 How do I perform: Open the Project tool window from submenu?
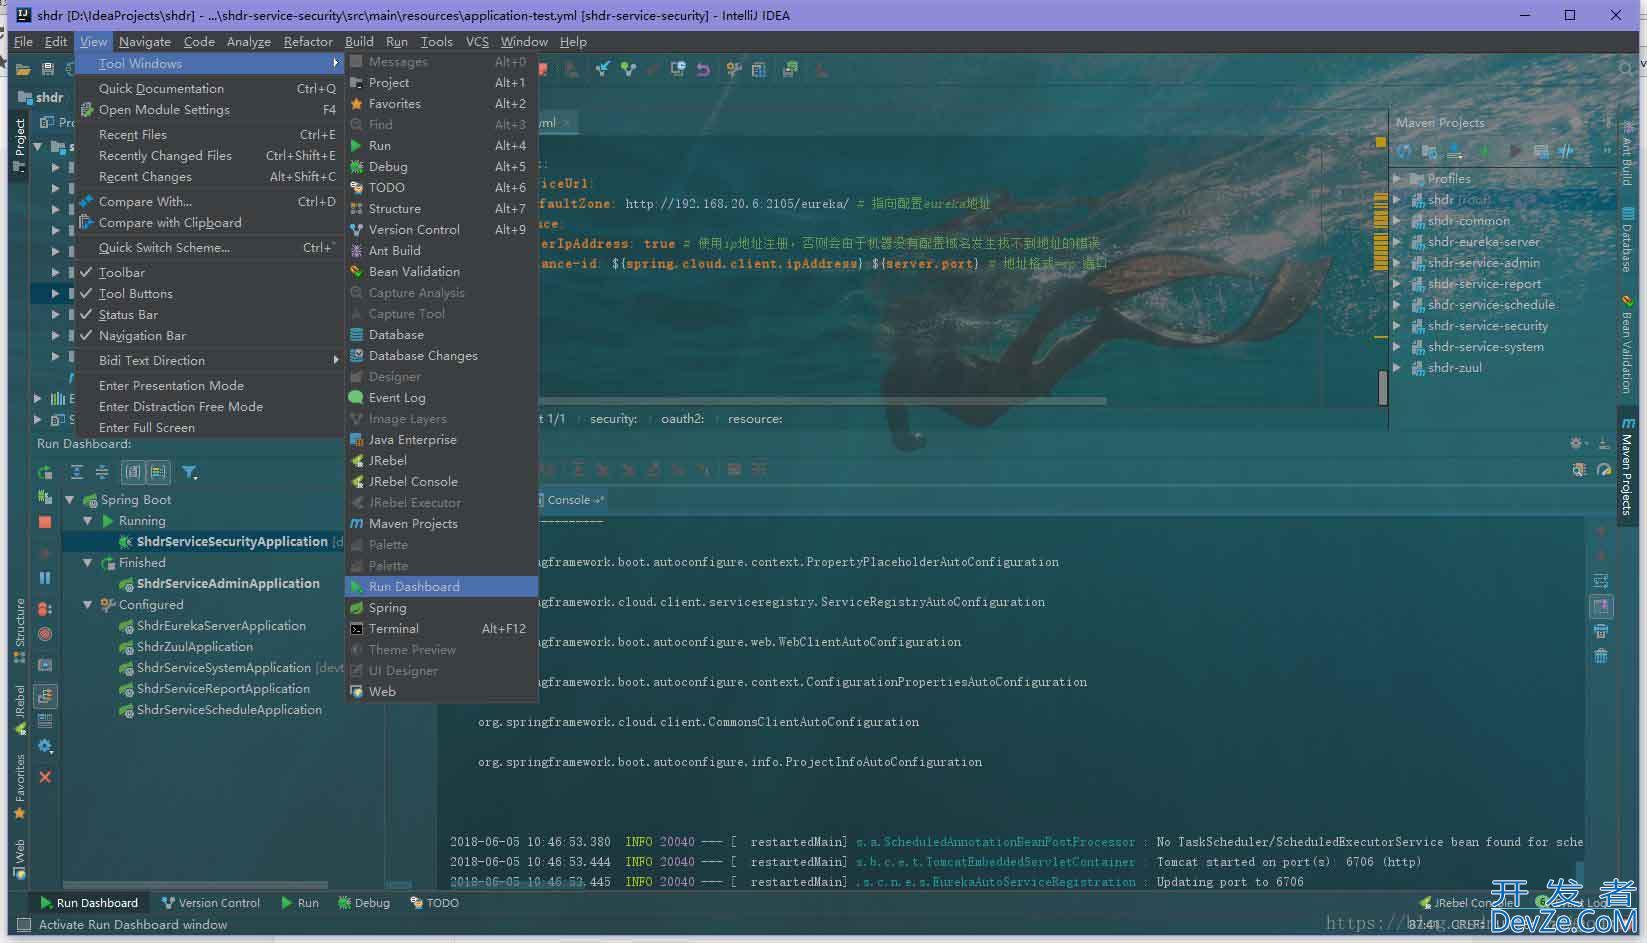(441, 83)
